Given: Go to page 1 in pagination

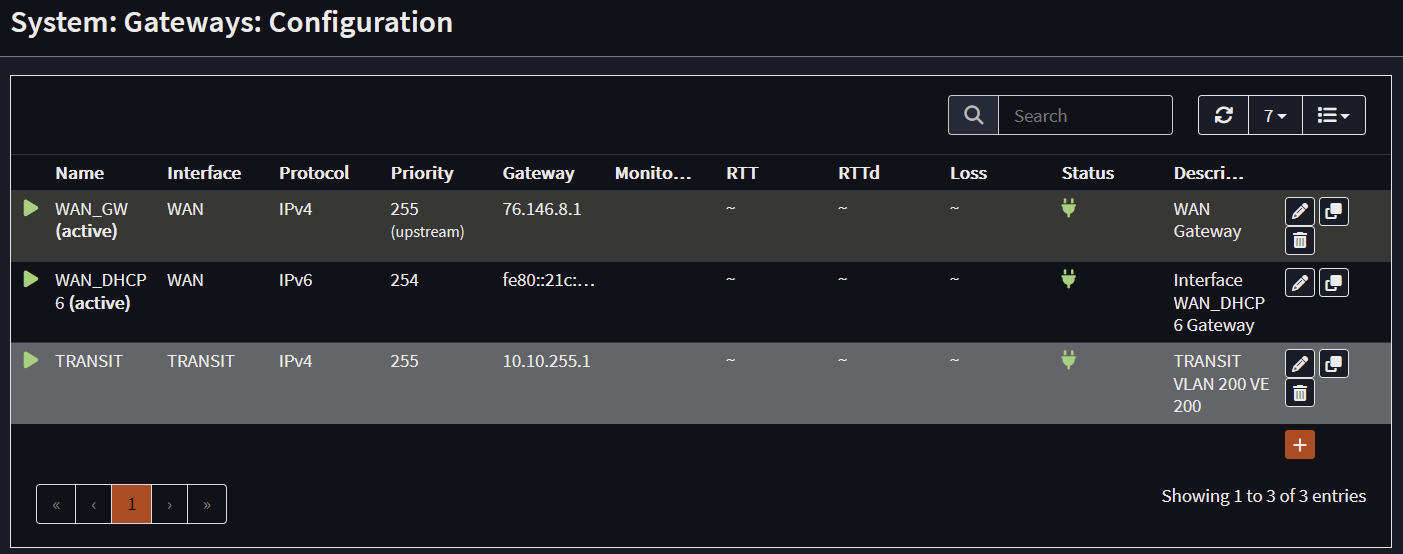Looking at the screenshot, I should (x=131, y=504).
